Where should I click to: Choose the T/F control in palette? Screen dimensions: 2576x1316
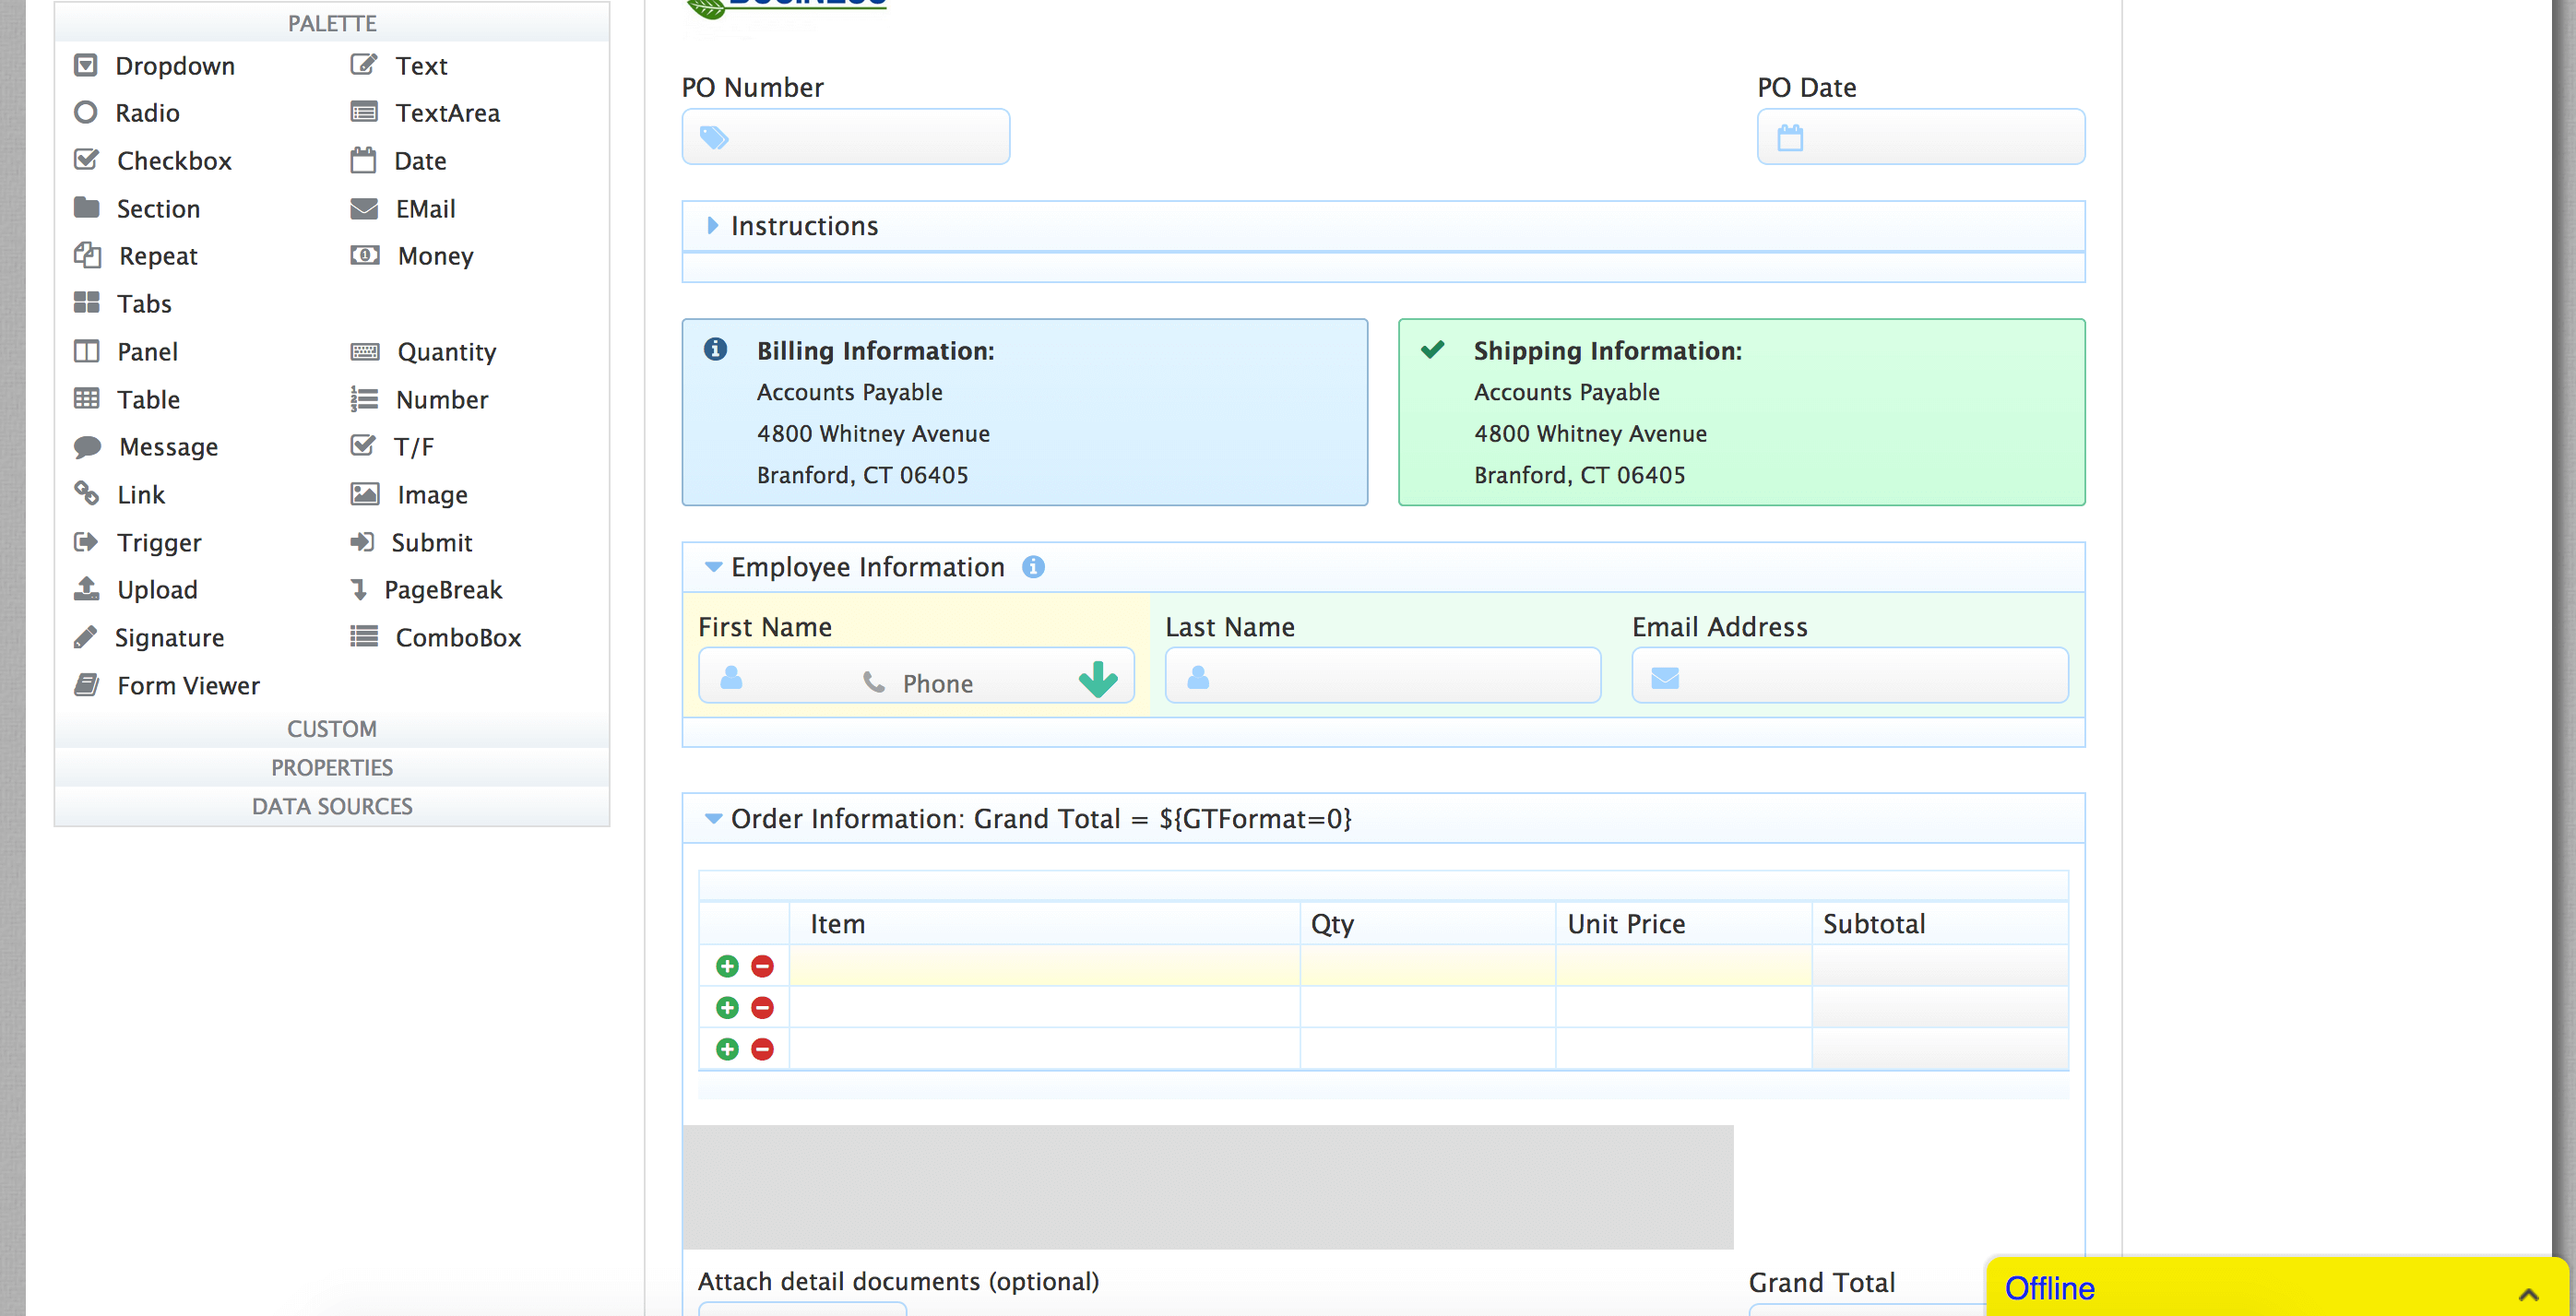pos(413,446)
